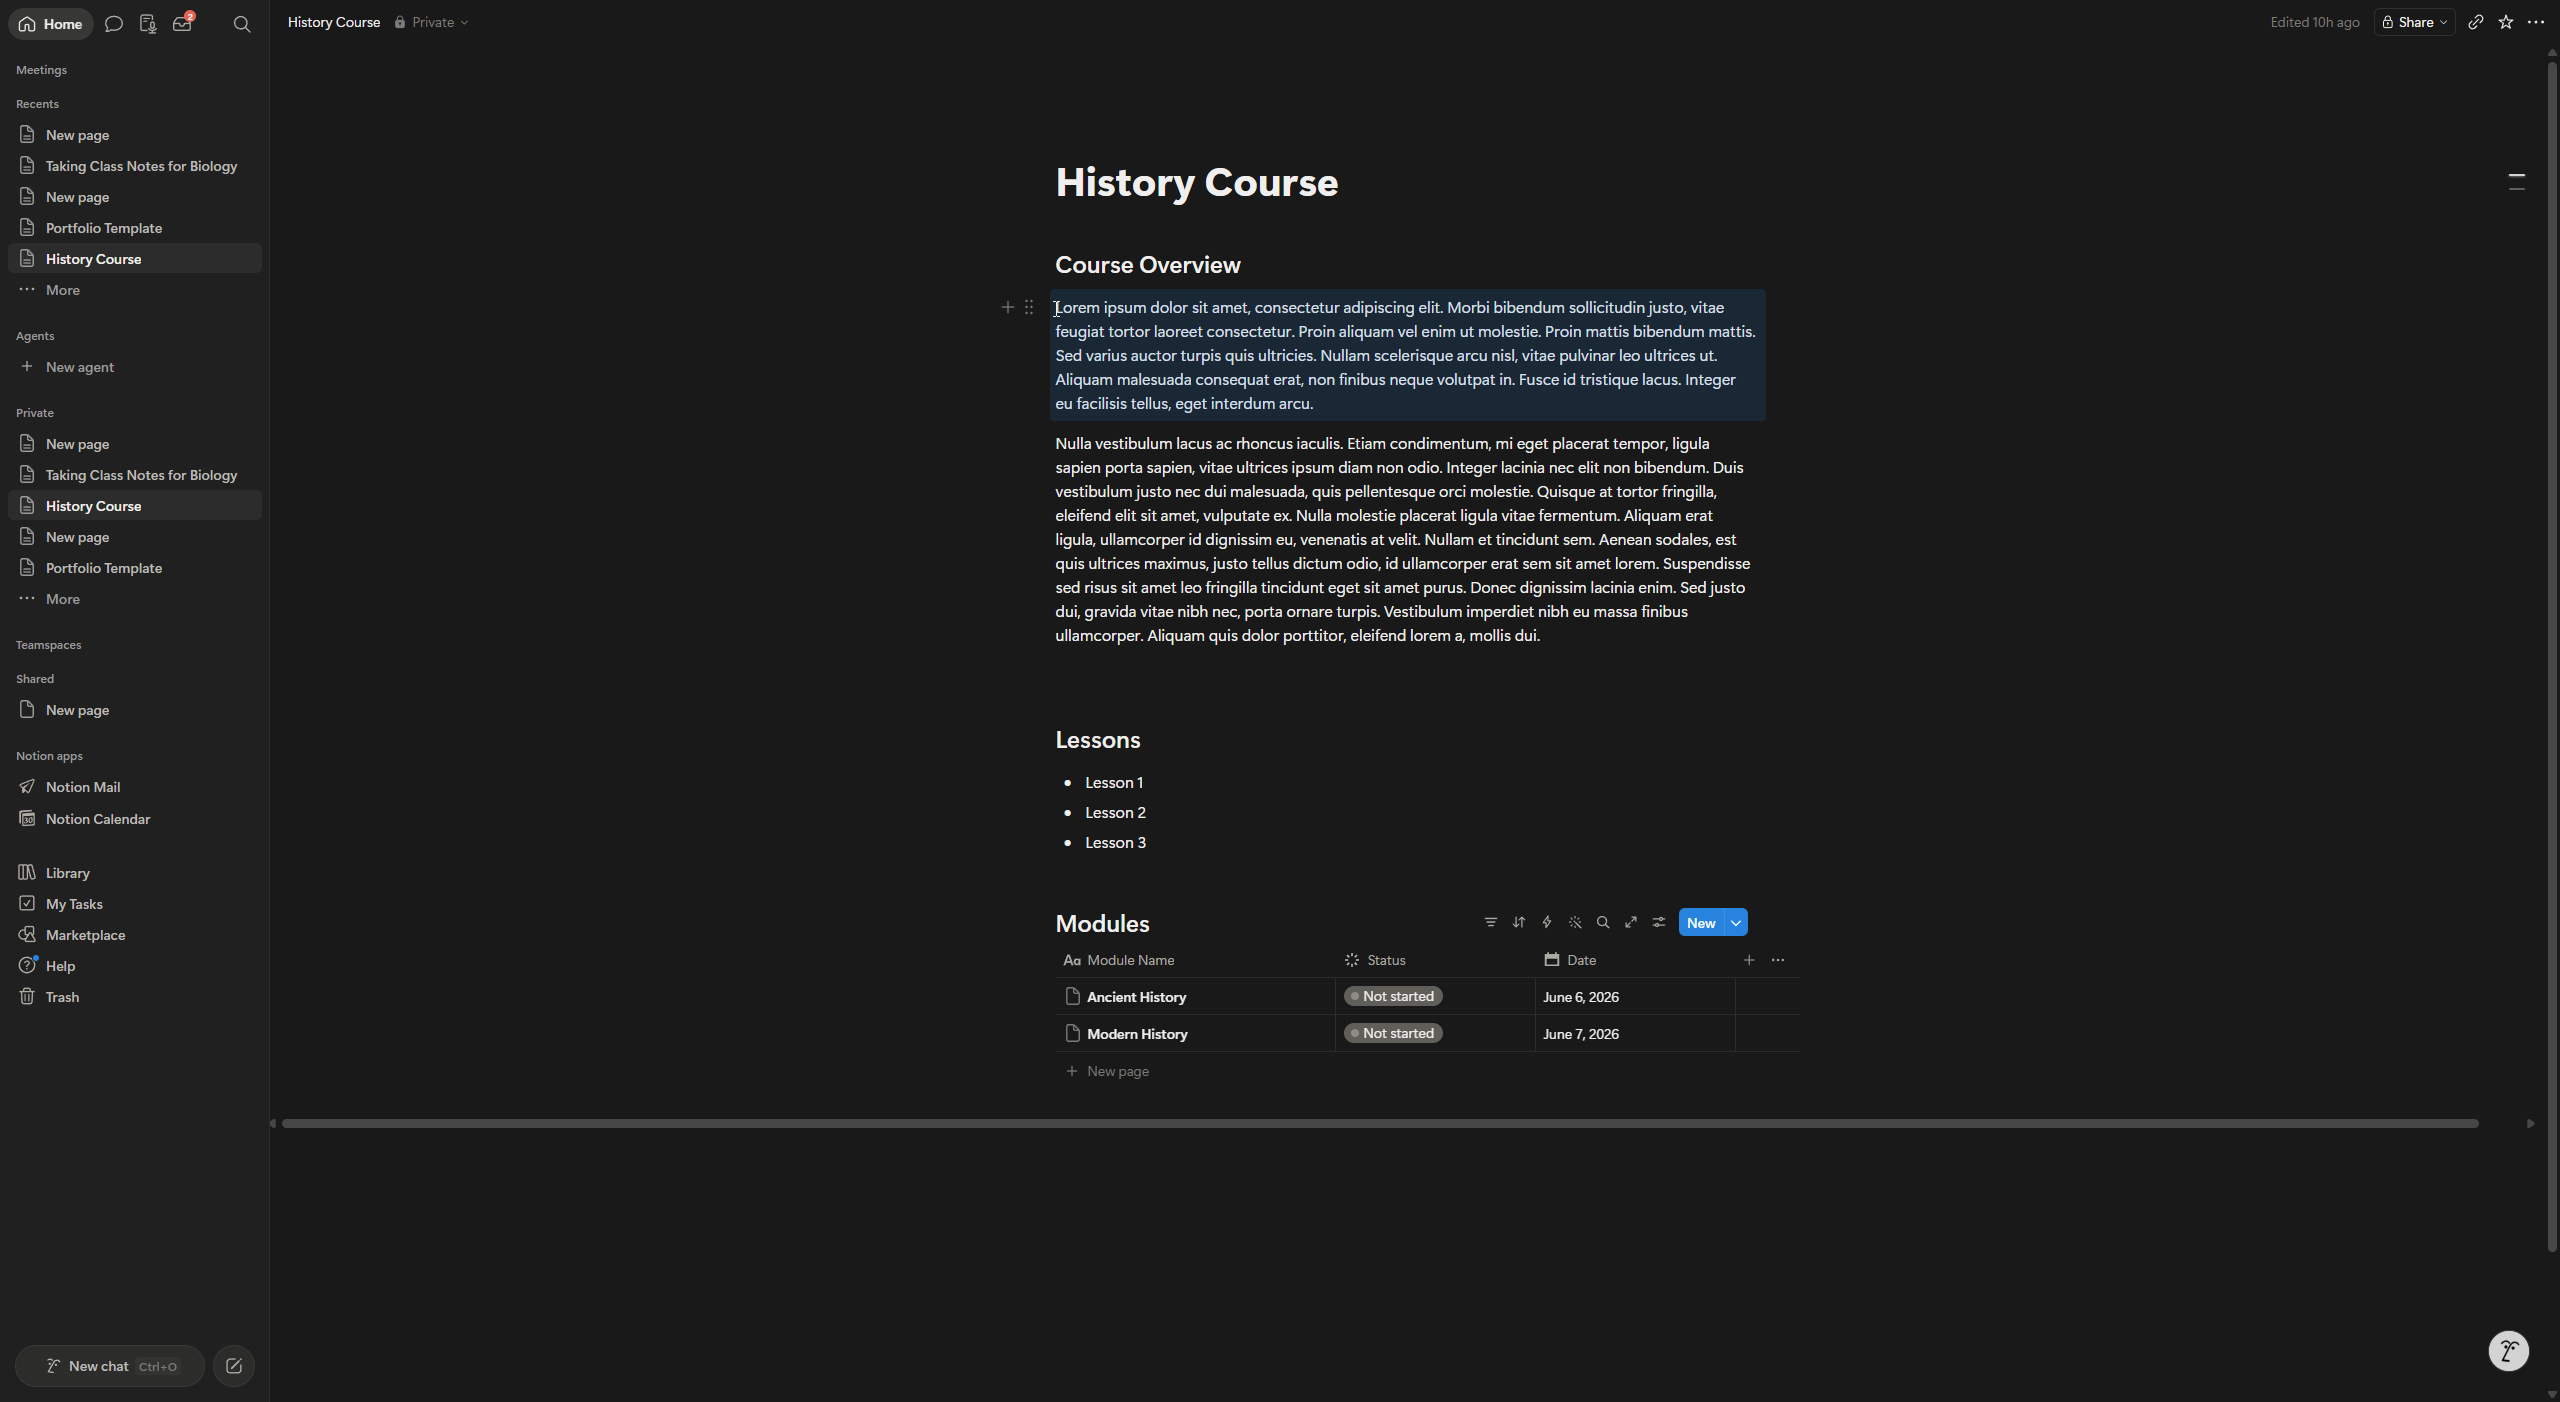Click the compose pencil icon beside New chat
2560x1402 pixels.
click(x=234, y=1366)
